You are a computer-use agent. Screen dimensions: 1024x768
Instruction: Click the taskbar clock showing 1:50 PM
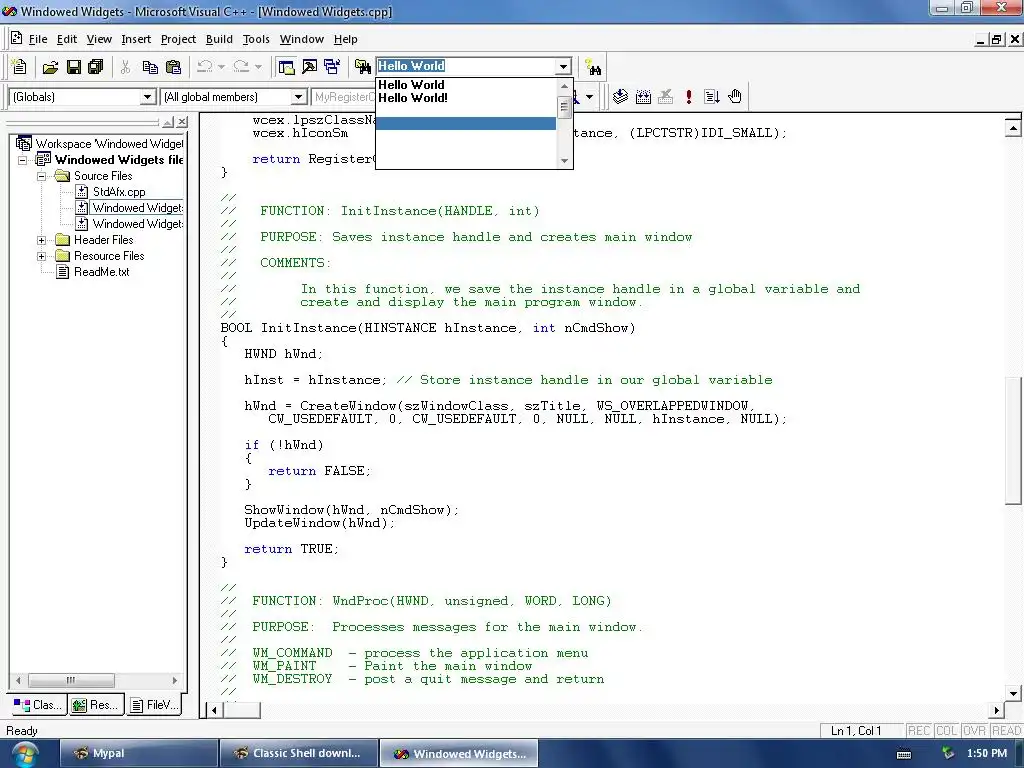(x=987, y=754)
